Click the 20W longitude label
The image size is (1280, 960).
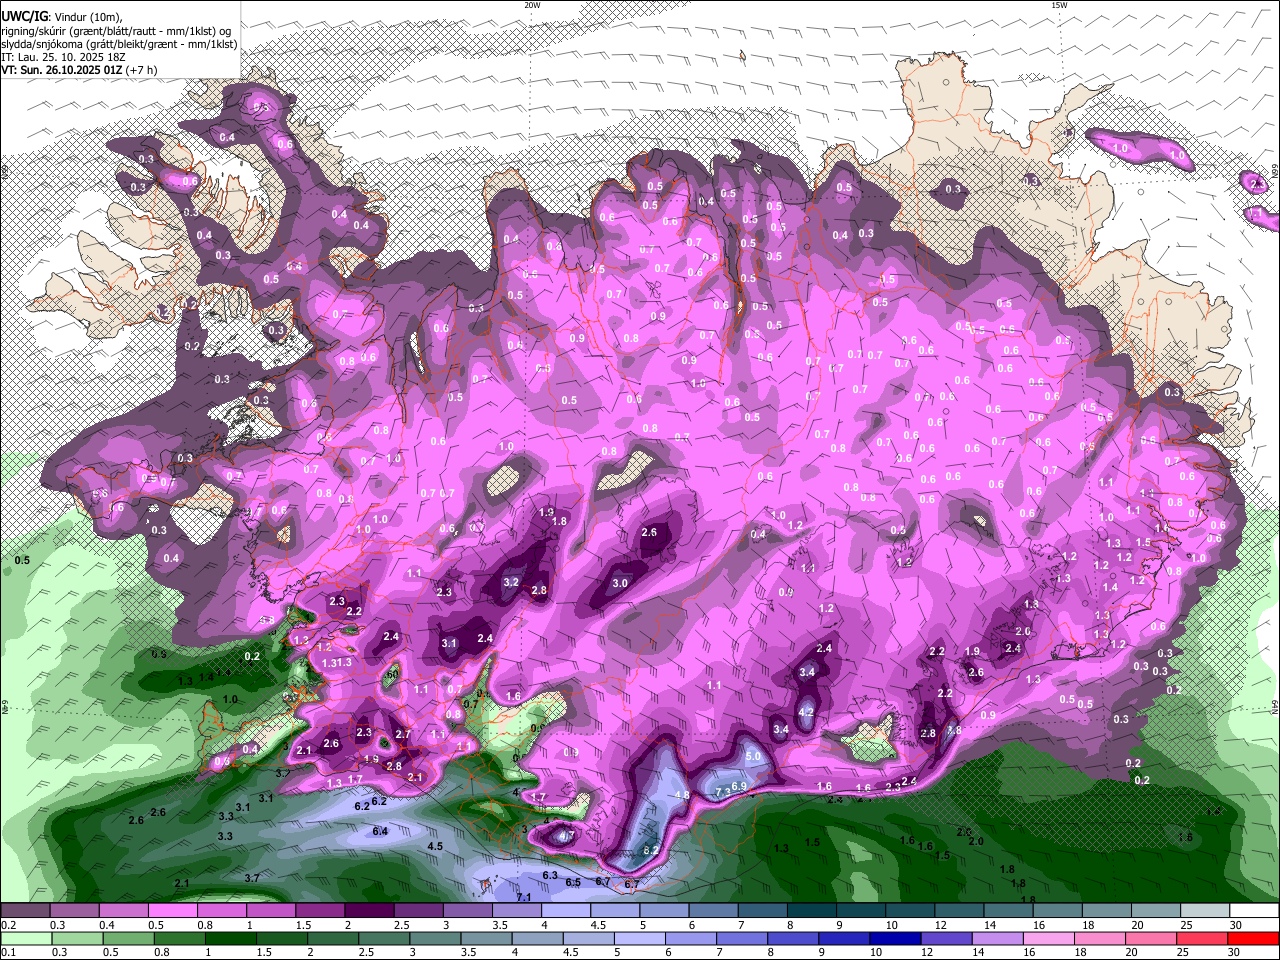(x=532, y=5)
